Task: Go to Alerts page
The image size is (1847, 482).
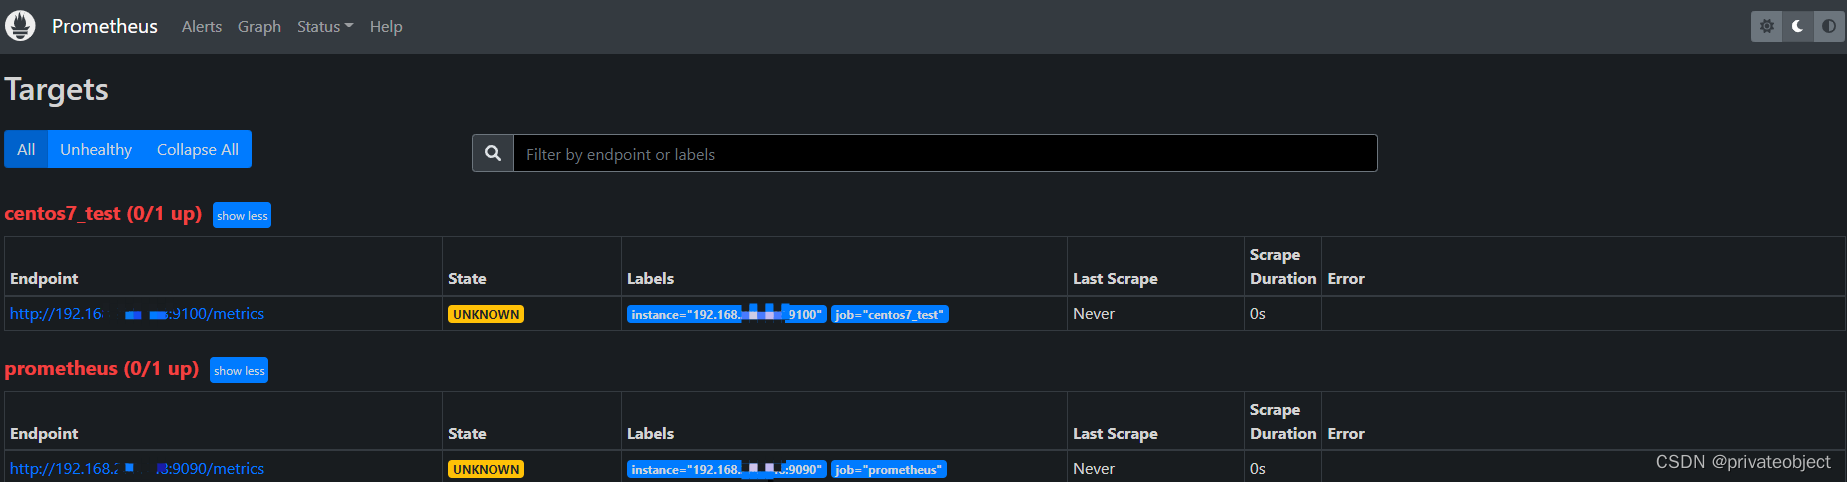Action: (202, 27)
